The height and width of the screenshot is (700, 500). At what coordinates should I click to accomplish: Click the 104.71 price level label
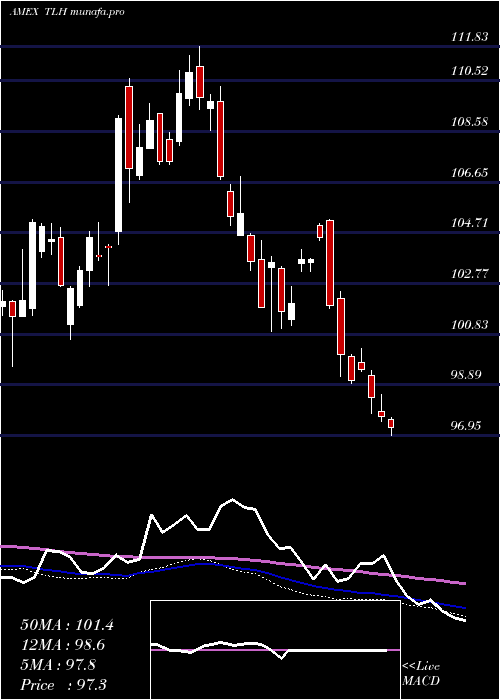pos(469,223)
